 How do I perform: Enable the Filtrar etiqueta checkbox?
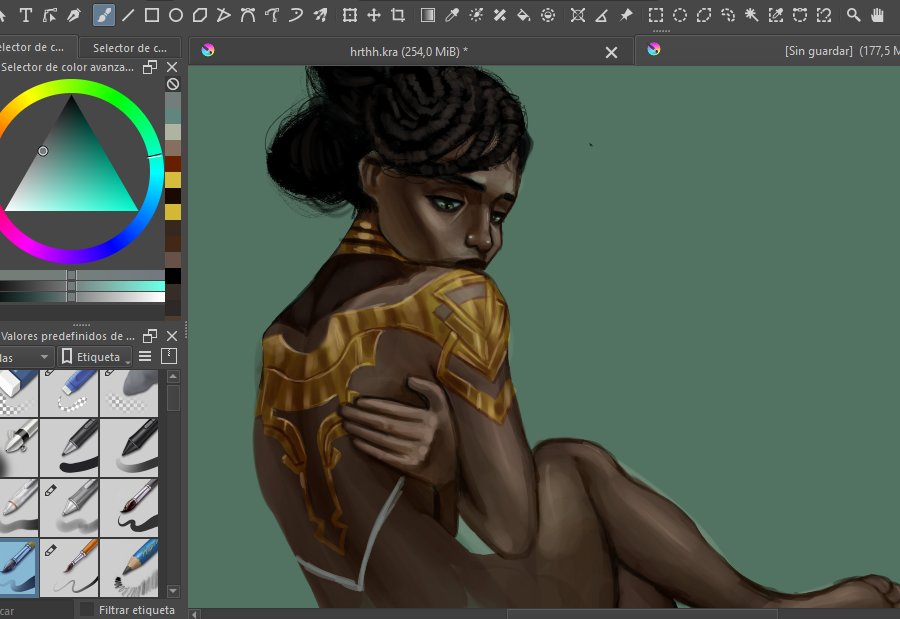pyautogui.click(x=86, y=609)
